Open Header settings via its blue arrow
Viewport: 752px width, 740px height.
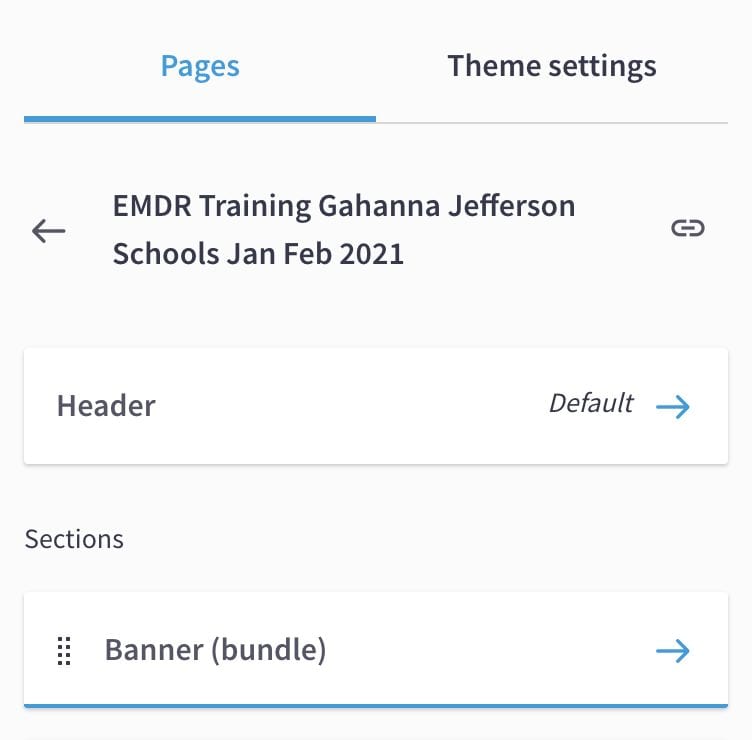coord(673,407)
